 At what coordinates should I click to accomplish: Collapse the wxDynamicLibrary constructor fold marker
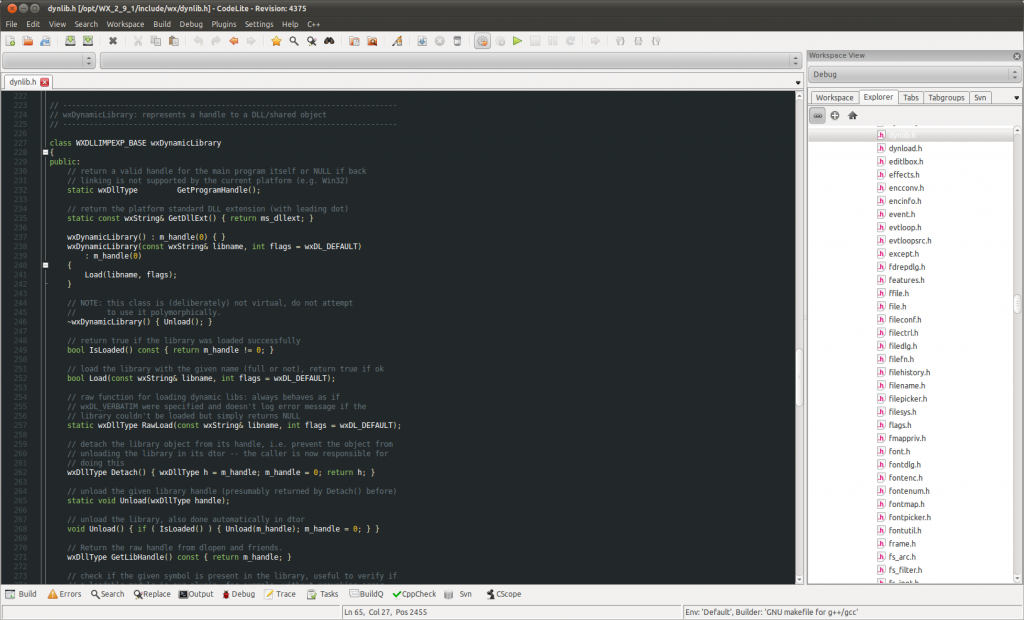click(x=45, y=265)
